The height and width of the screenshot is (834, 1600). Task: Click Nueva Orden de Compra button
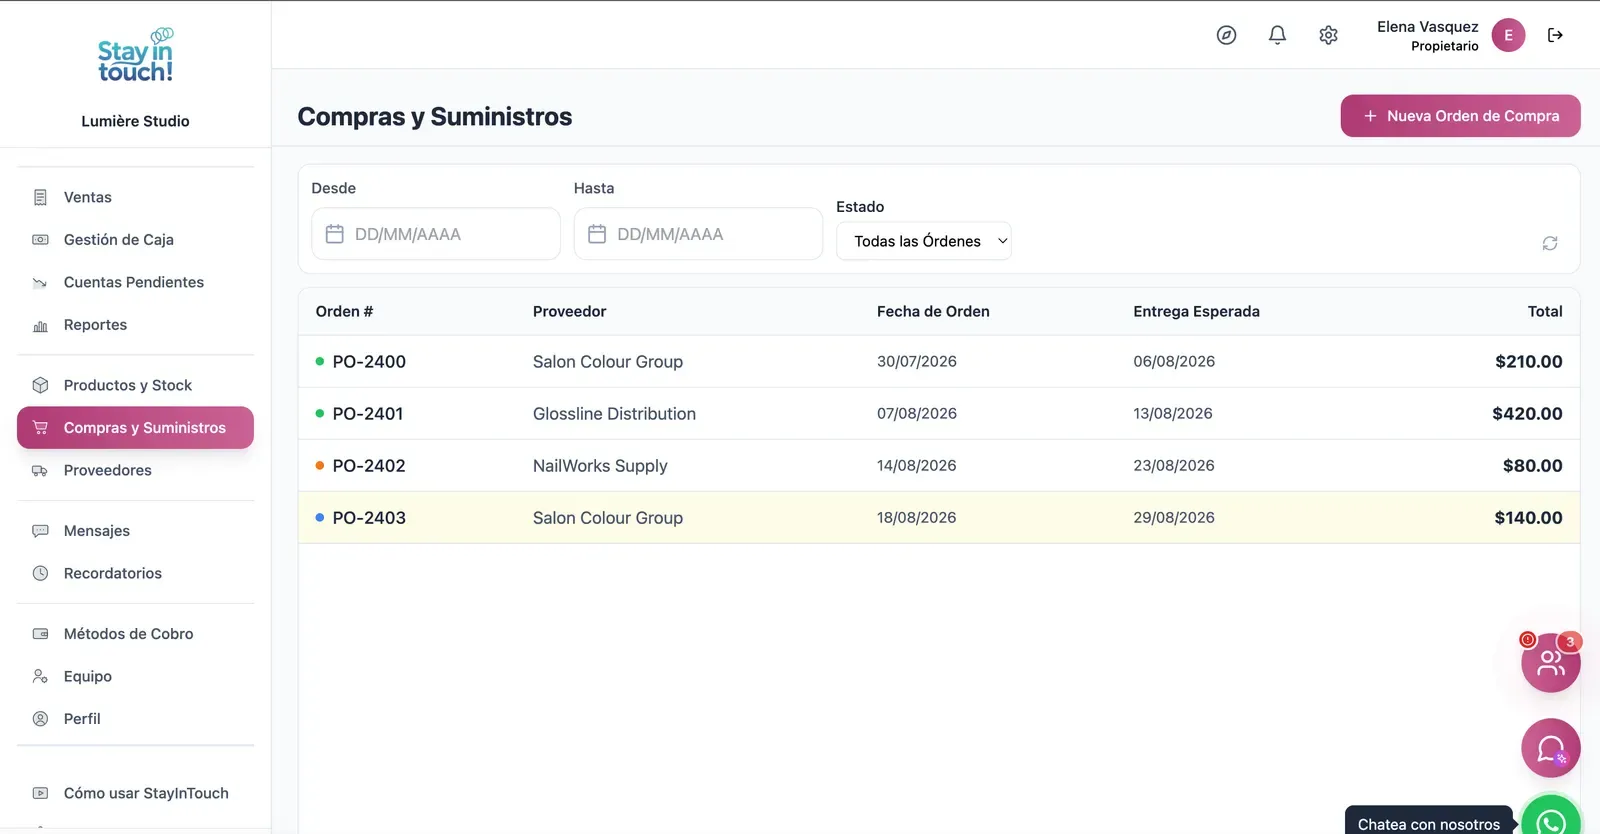[x=1460, y=116]
